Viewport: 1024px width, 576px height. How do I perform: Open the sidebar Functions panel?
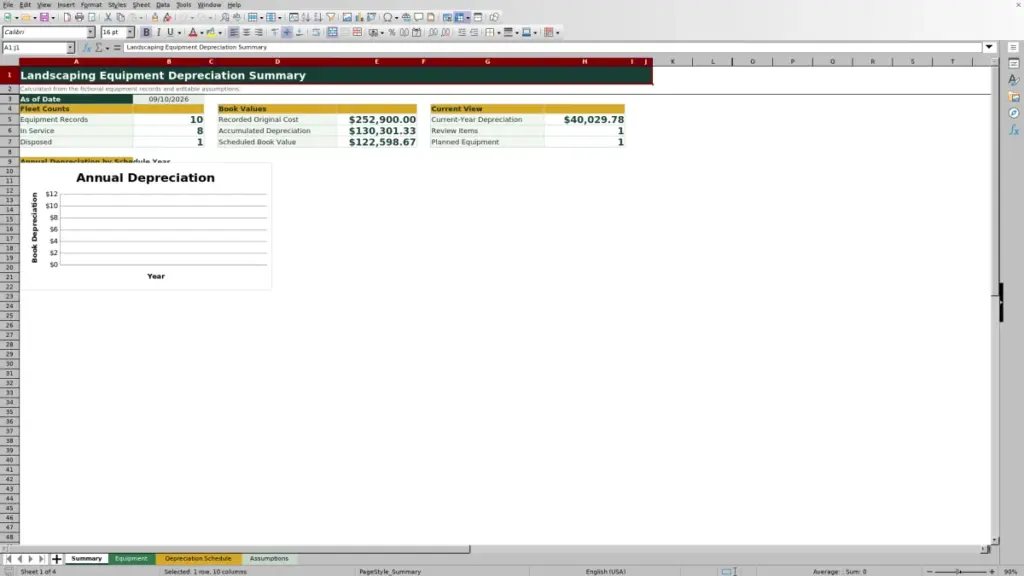coord(1014,131)
